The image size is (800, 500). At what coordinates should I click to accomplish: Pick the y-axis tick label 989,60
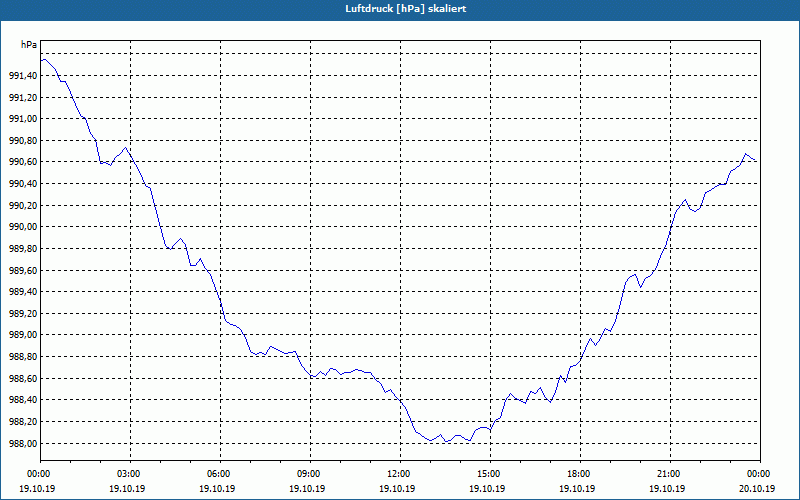point(23,270)
